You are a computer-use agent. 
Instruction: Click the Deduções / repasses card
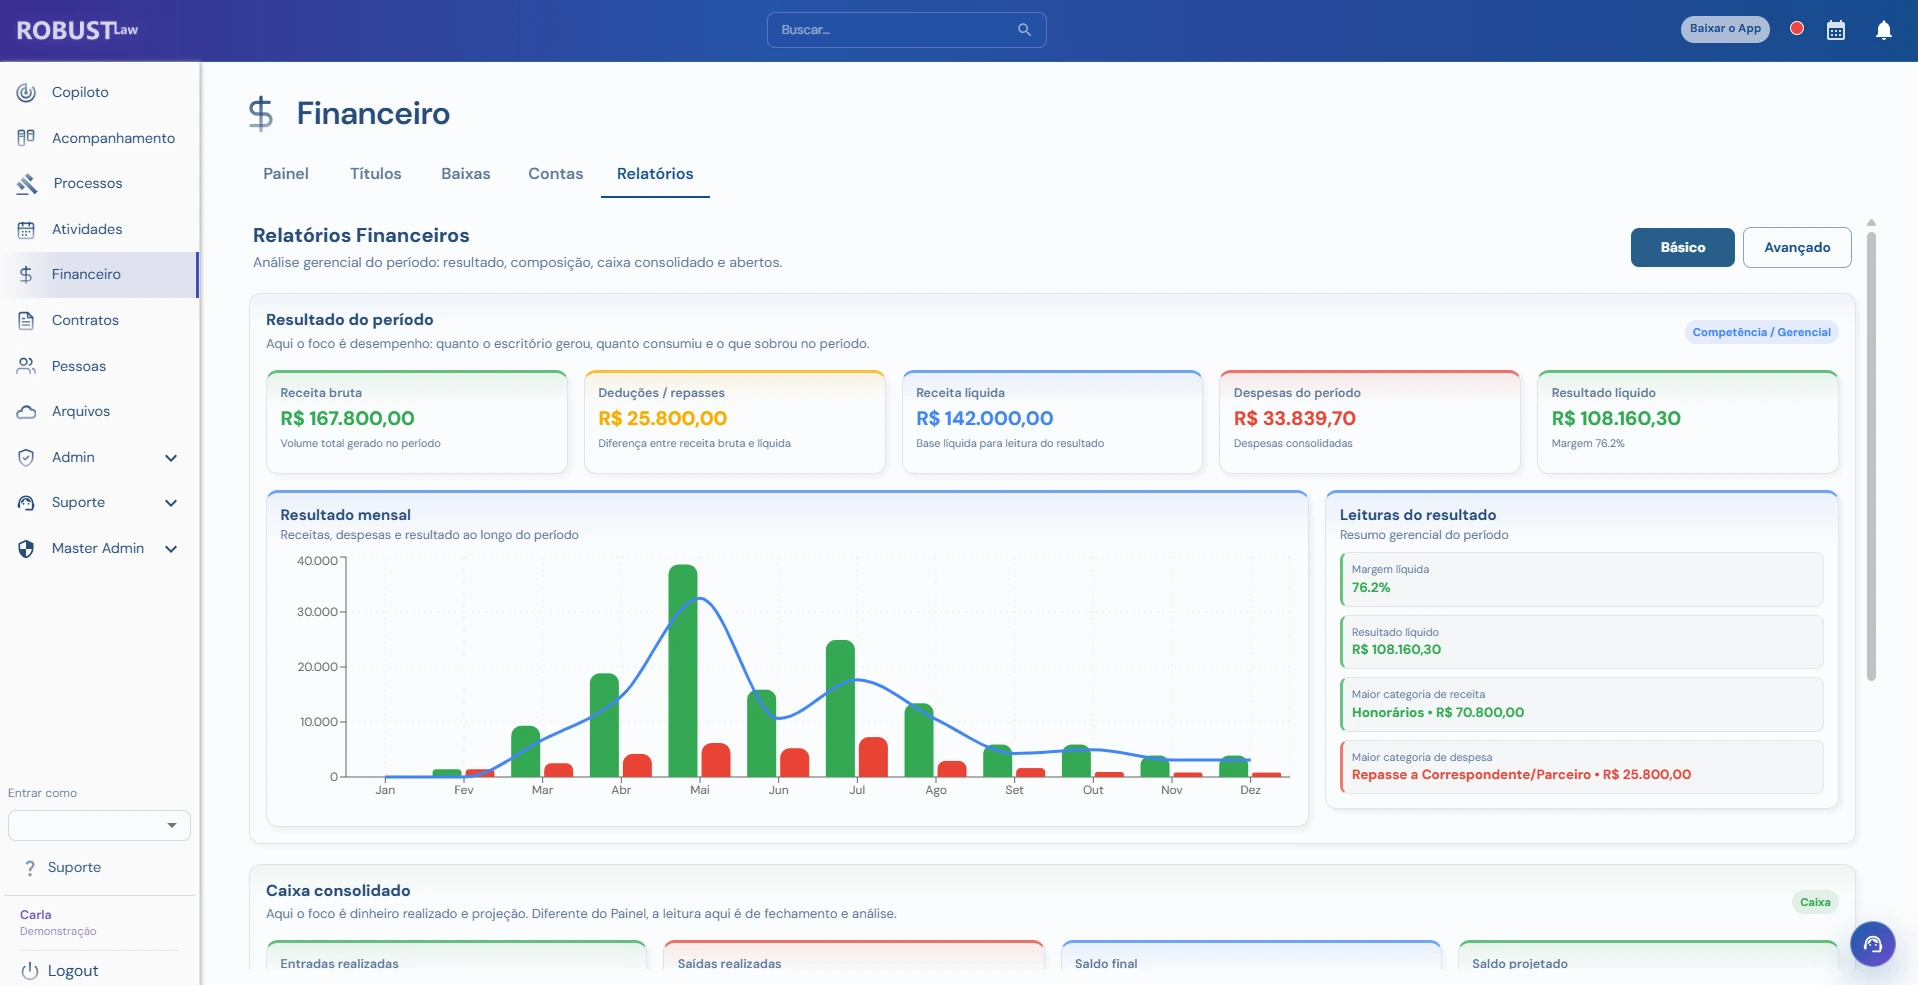735,422
